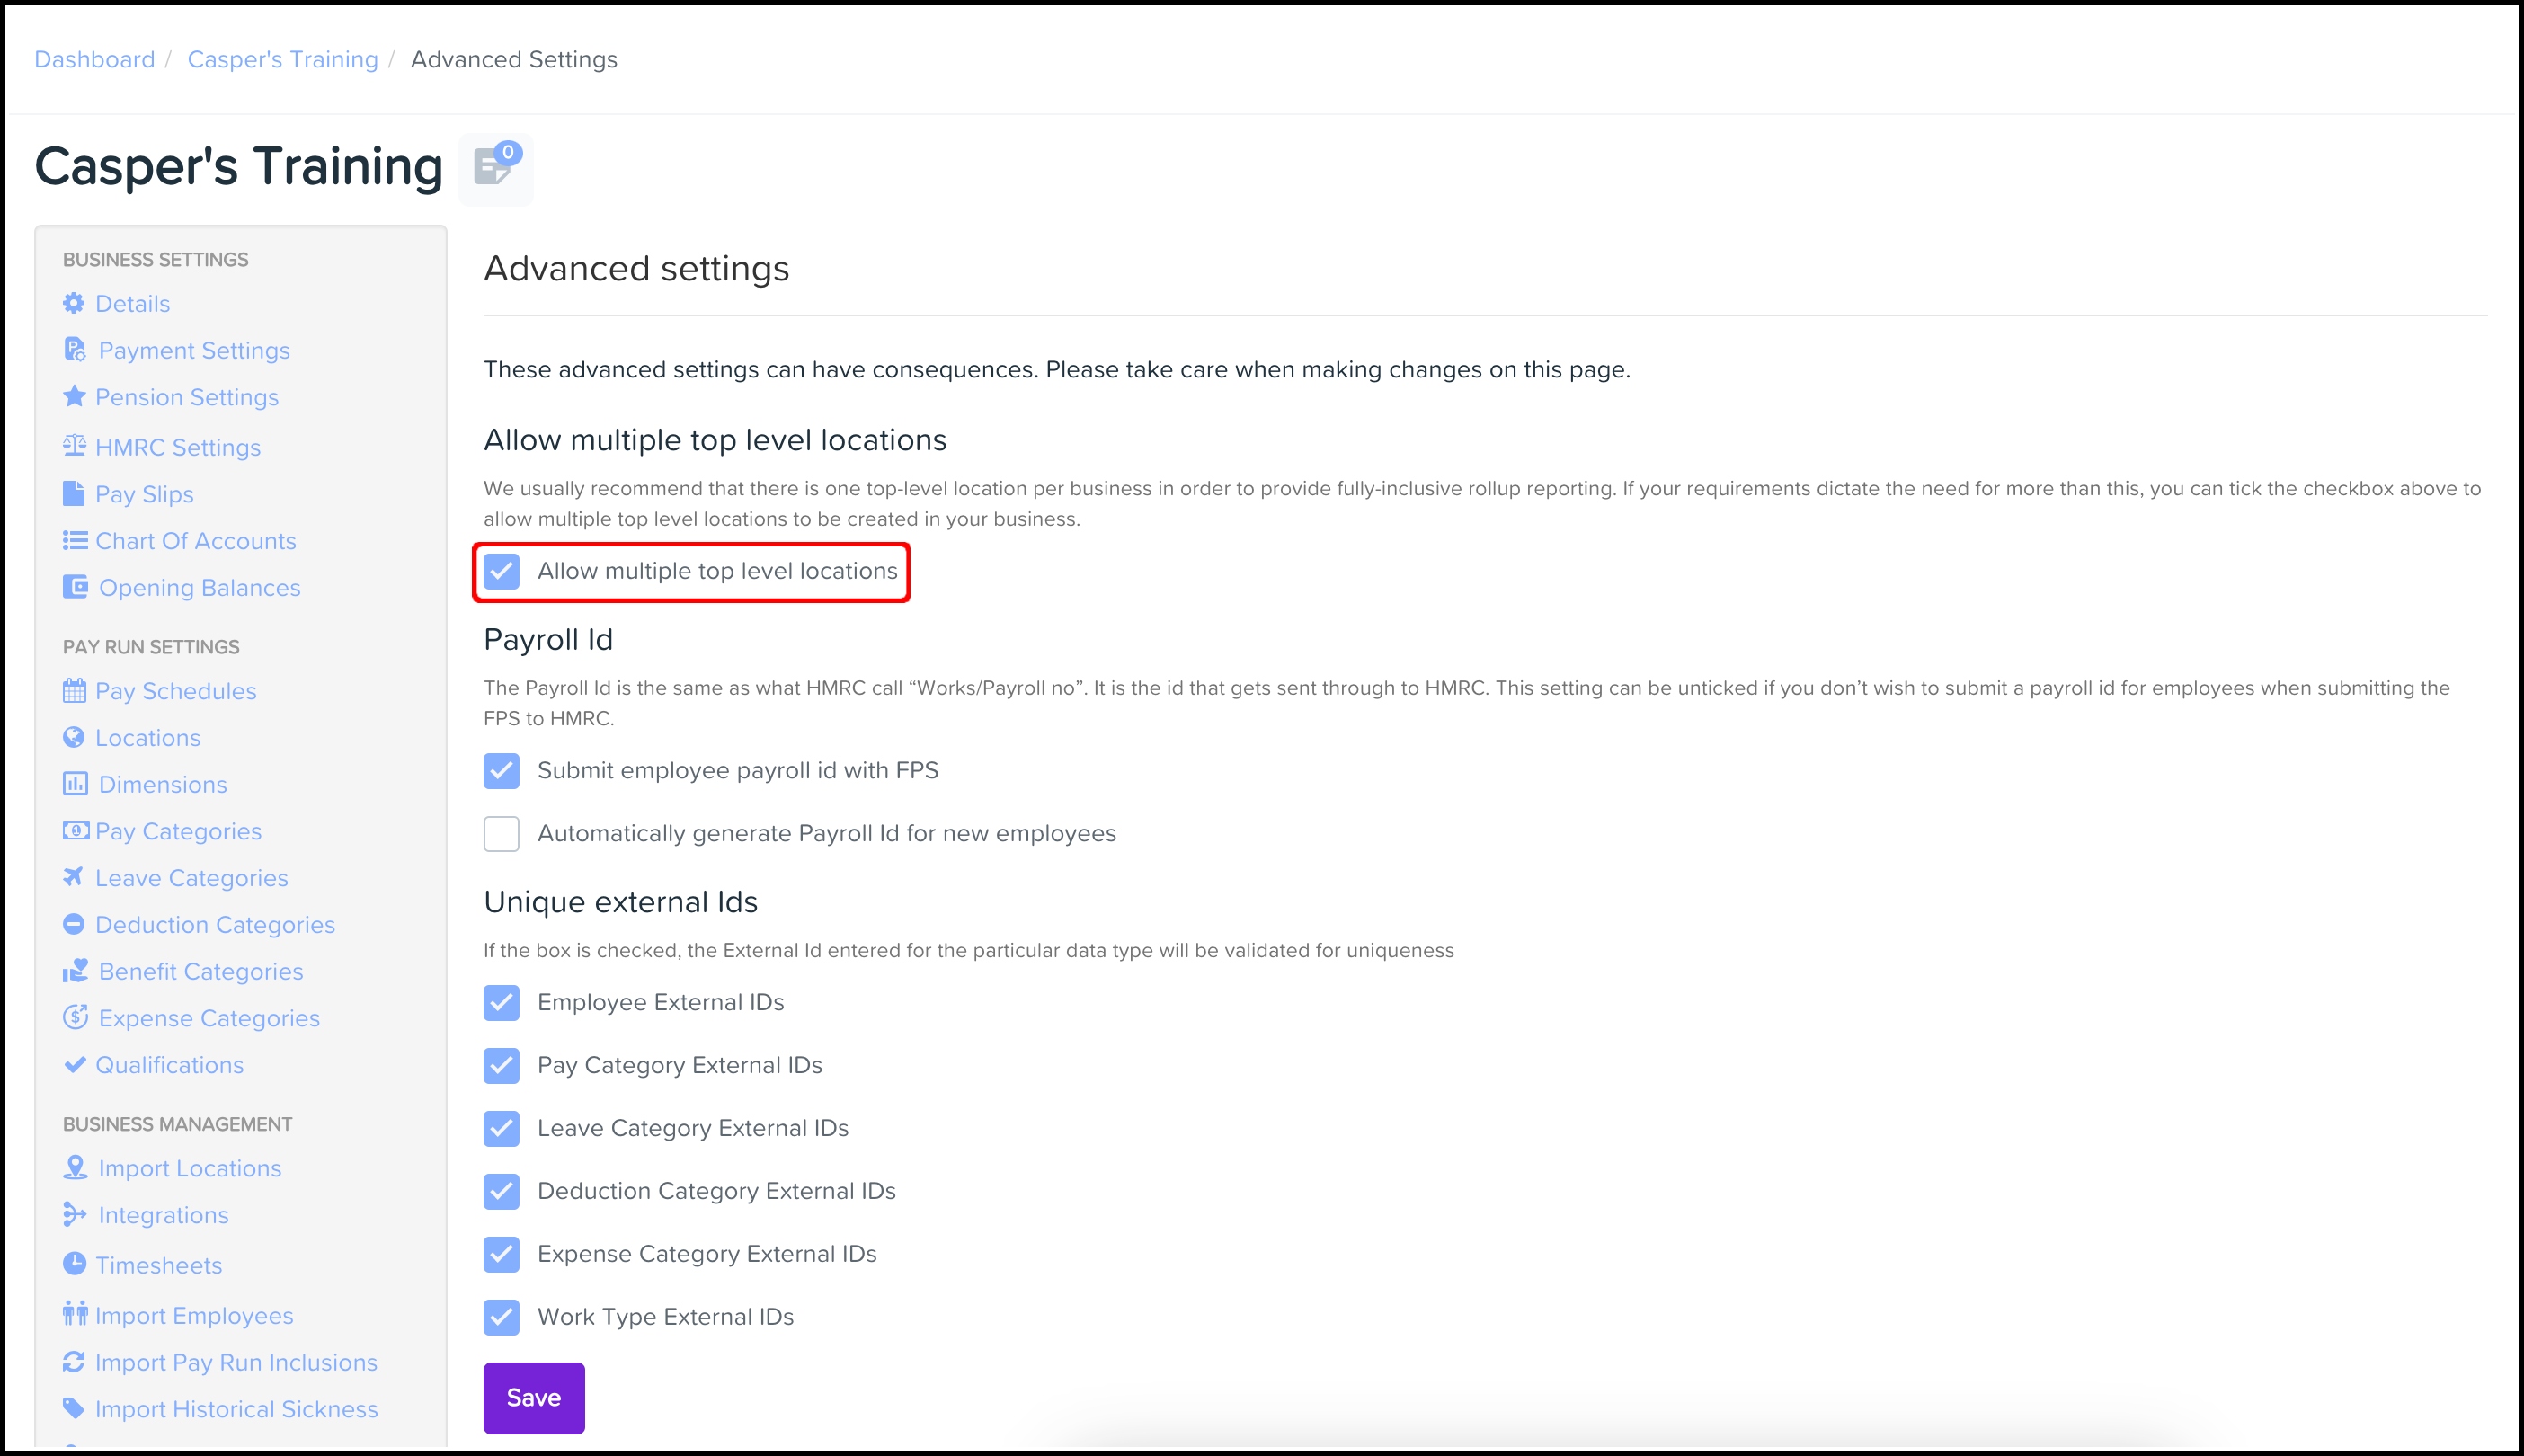Go to Deduction Categories sidebar item

[x=215, y=925]
